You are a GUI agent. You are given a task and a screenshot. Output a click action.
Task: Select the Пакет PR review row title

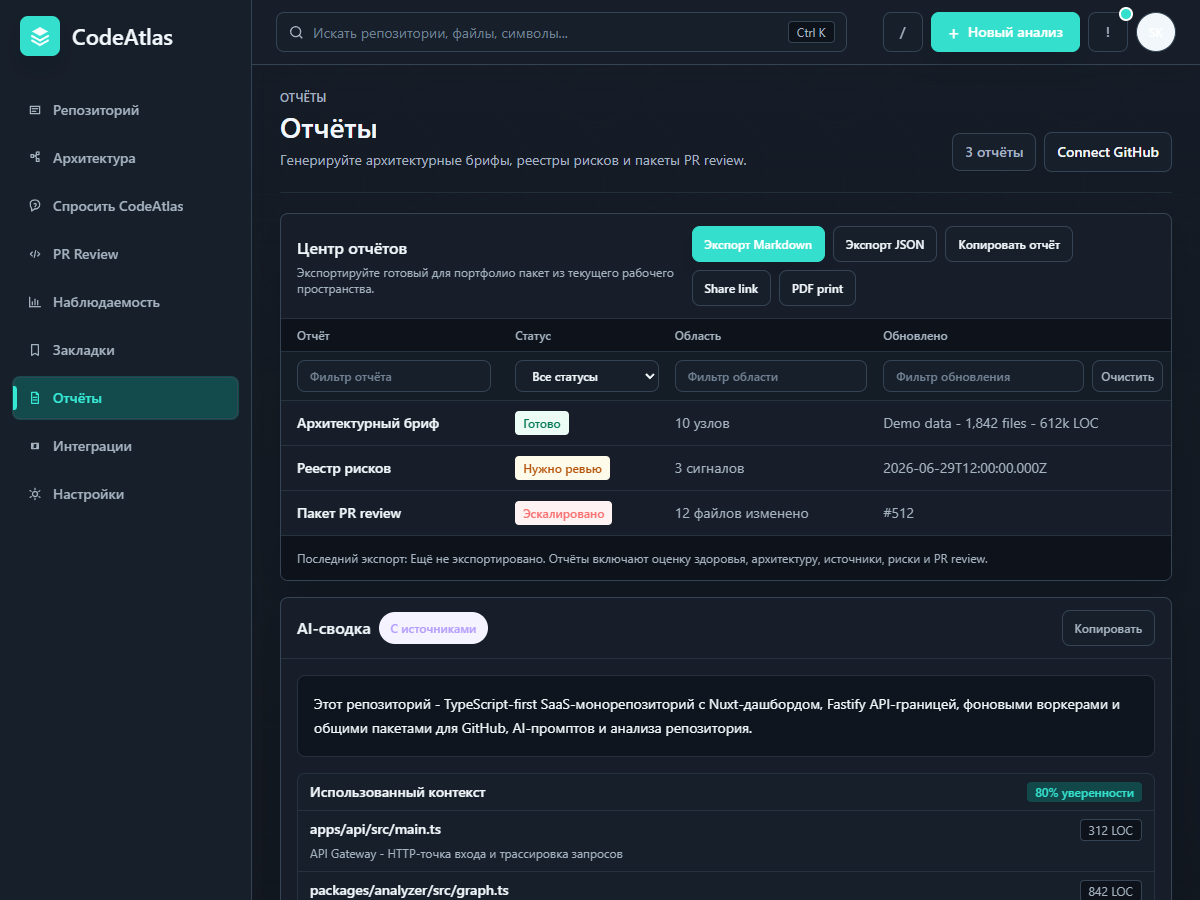click(x=349, y=513)
